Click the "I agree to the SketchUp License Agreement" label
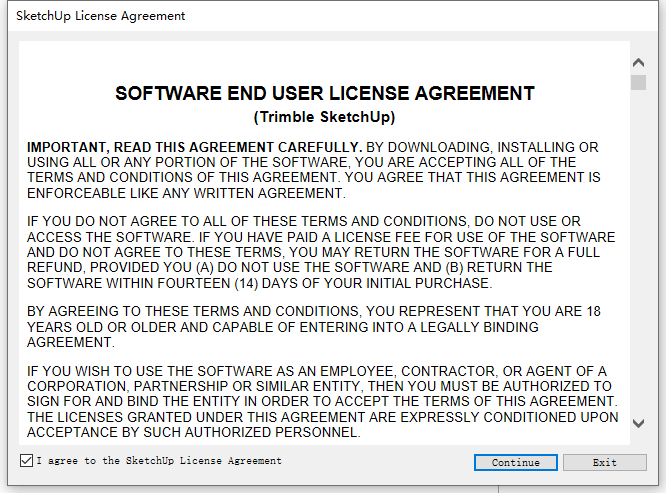Image resolution: width=666 pixels, height=493 pixels. click(159, 461)
